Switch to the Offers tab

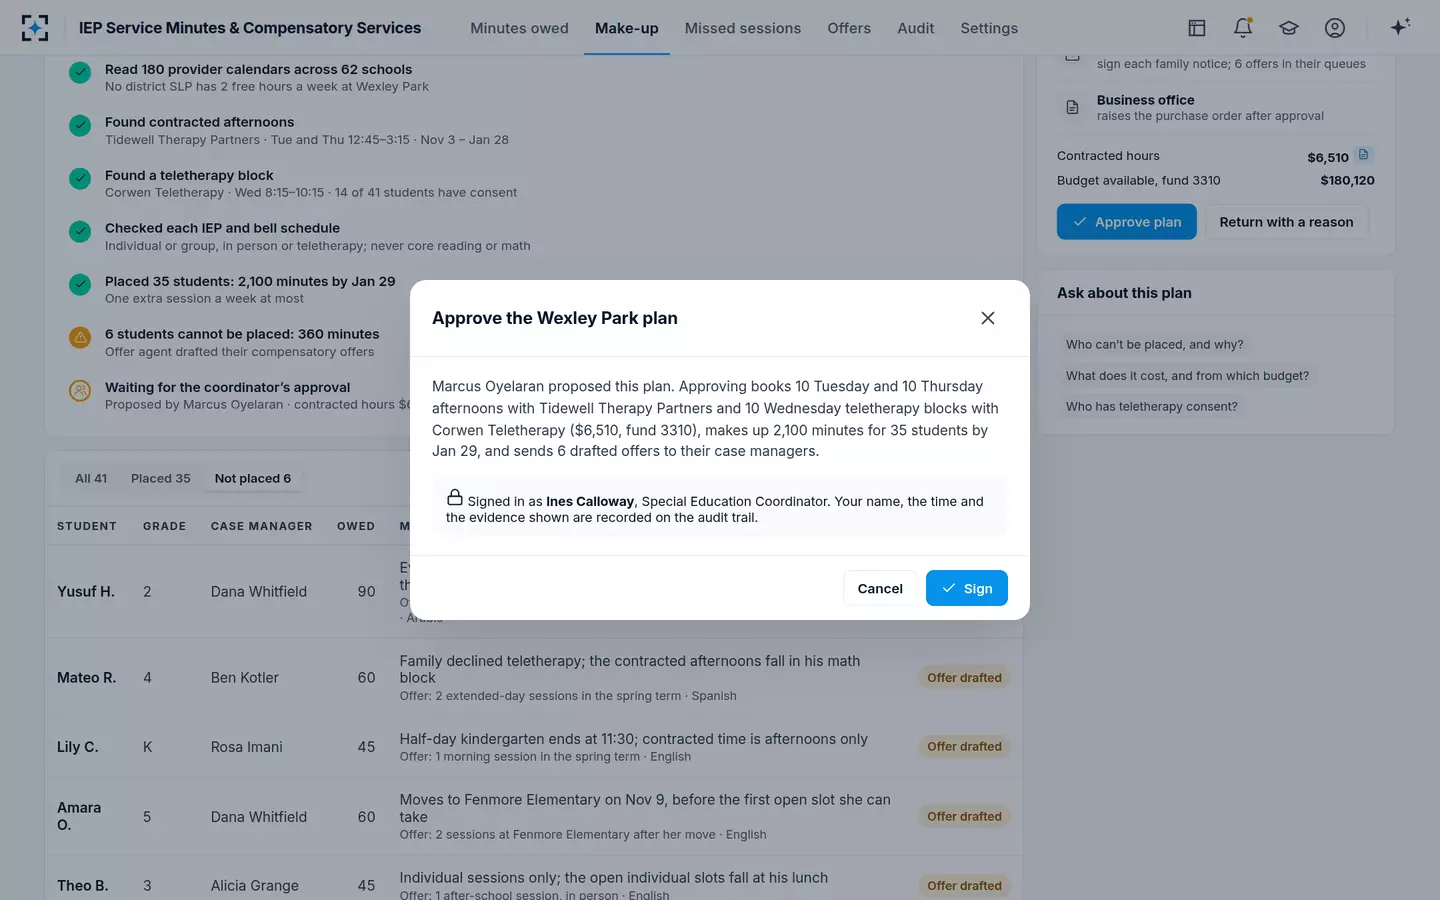849,28
